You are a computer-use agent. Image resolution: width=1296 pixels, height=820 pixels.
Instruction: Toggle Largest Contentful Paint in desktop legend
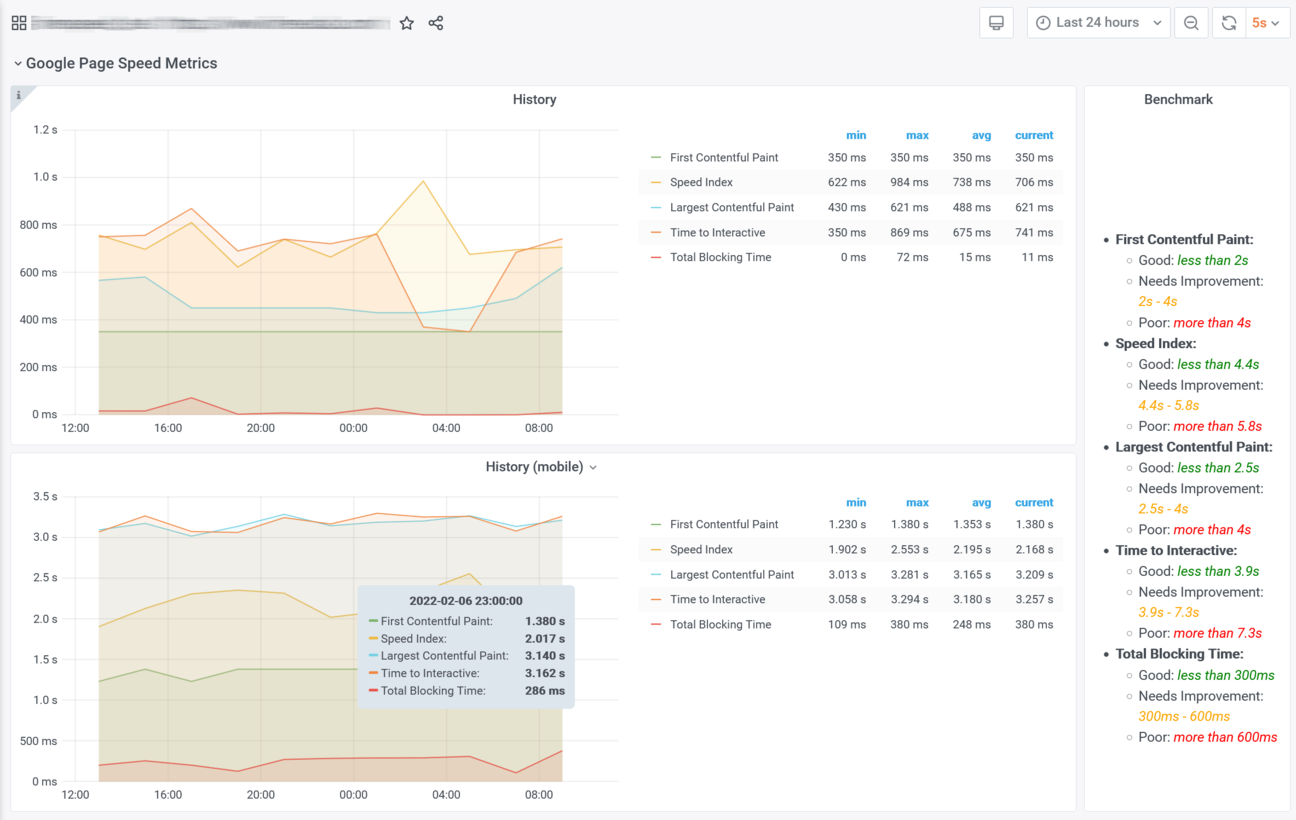tap(732, 207)
